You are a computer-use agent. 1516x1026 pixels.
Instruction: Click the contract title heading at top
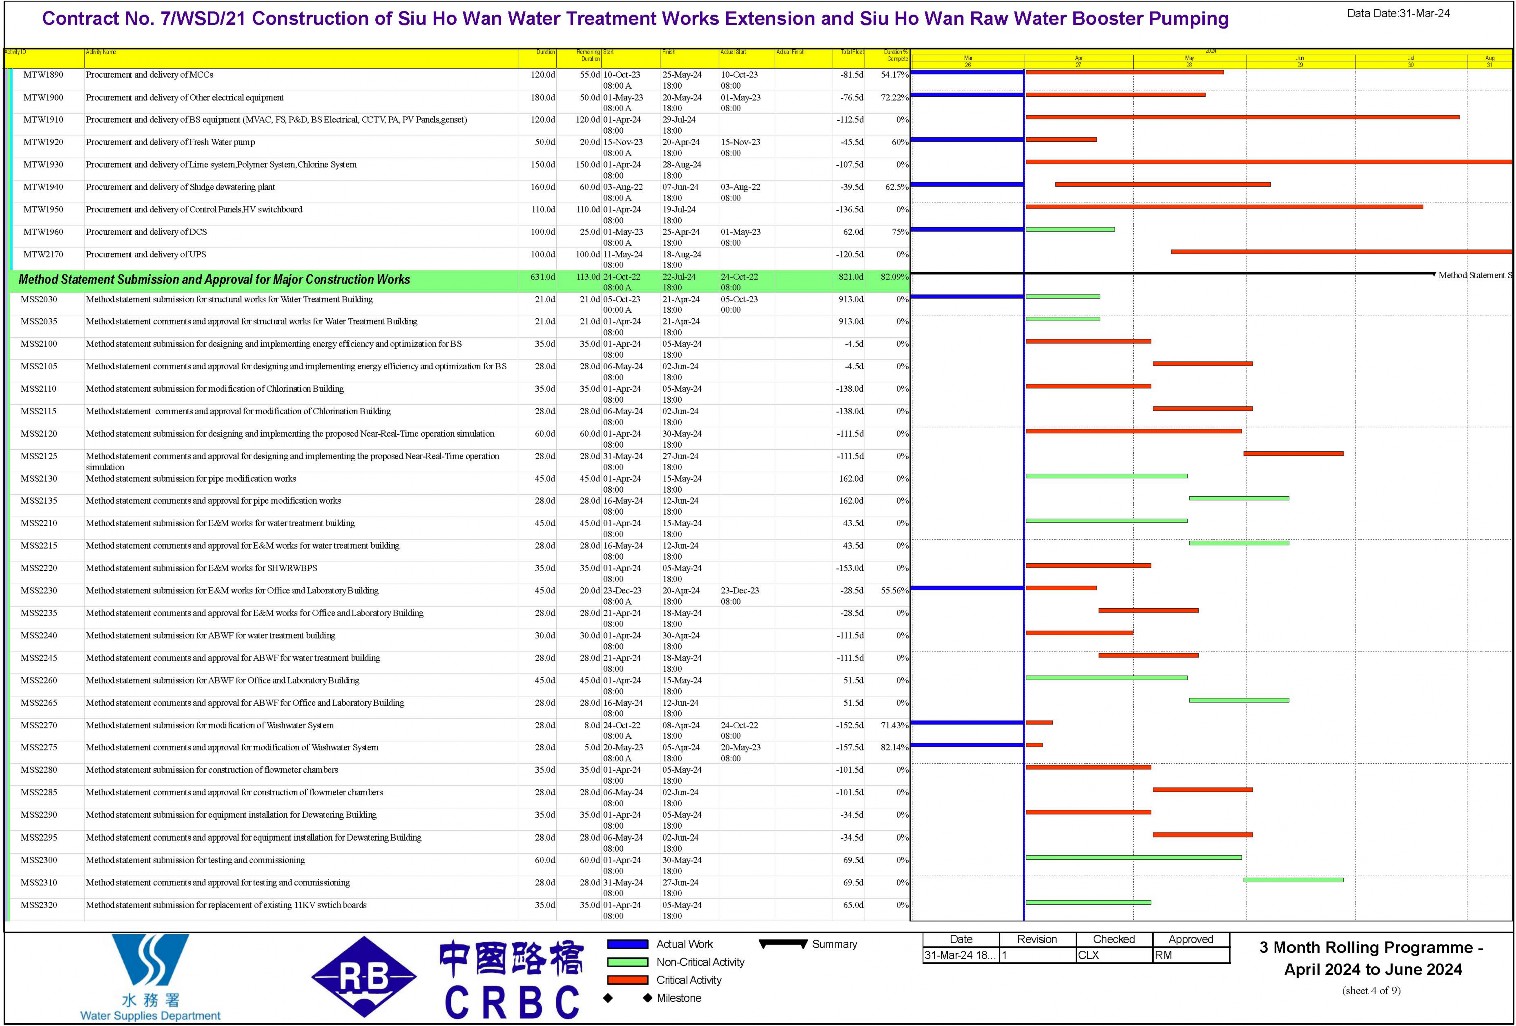click(635, 18)
